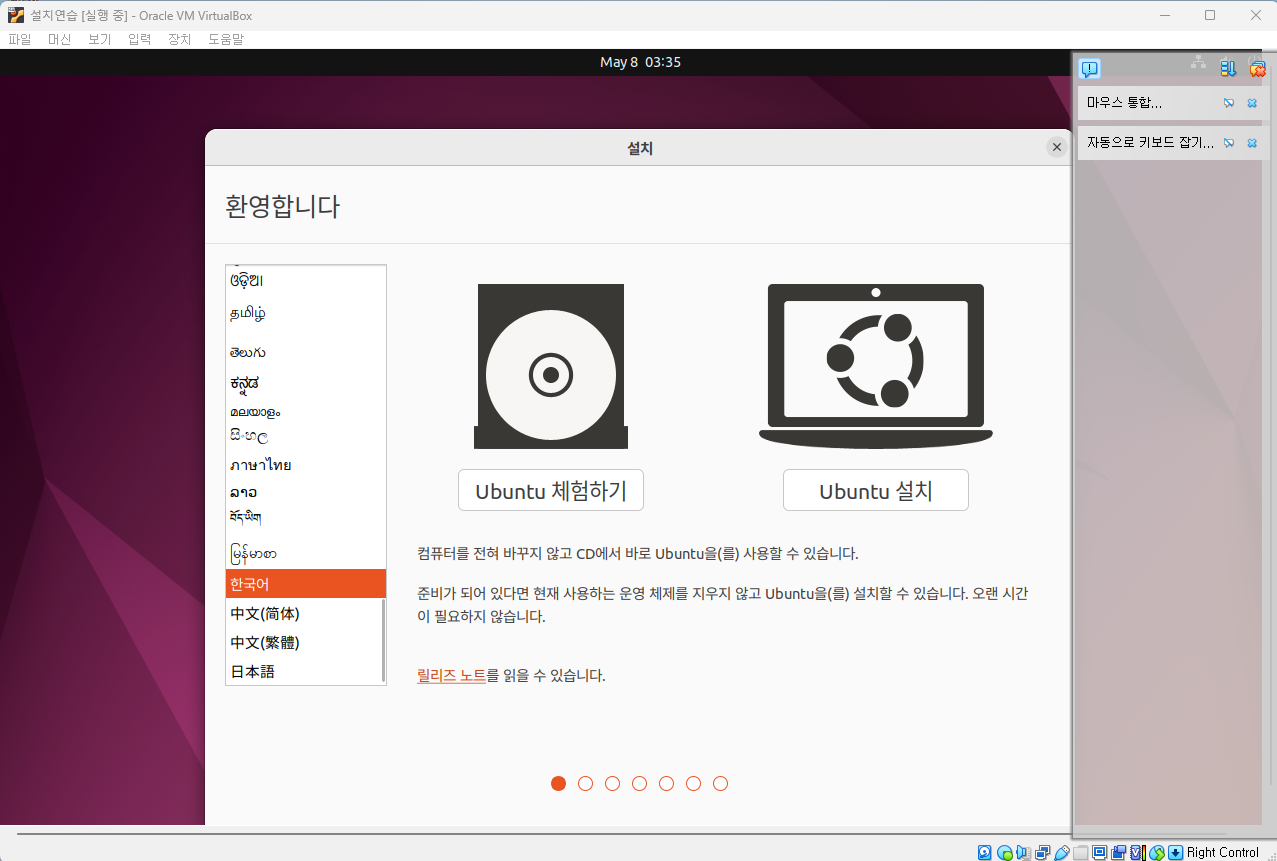This screenshot has width=1277, height=861.
Task: Select ภาษาไทย in the language list
Action: pyautogui.click(x=305, y=465)
